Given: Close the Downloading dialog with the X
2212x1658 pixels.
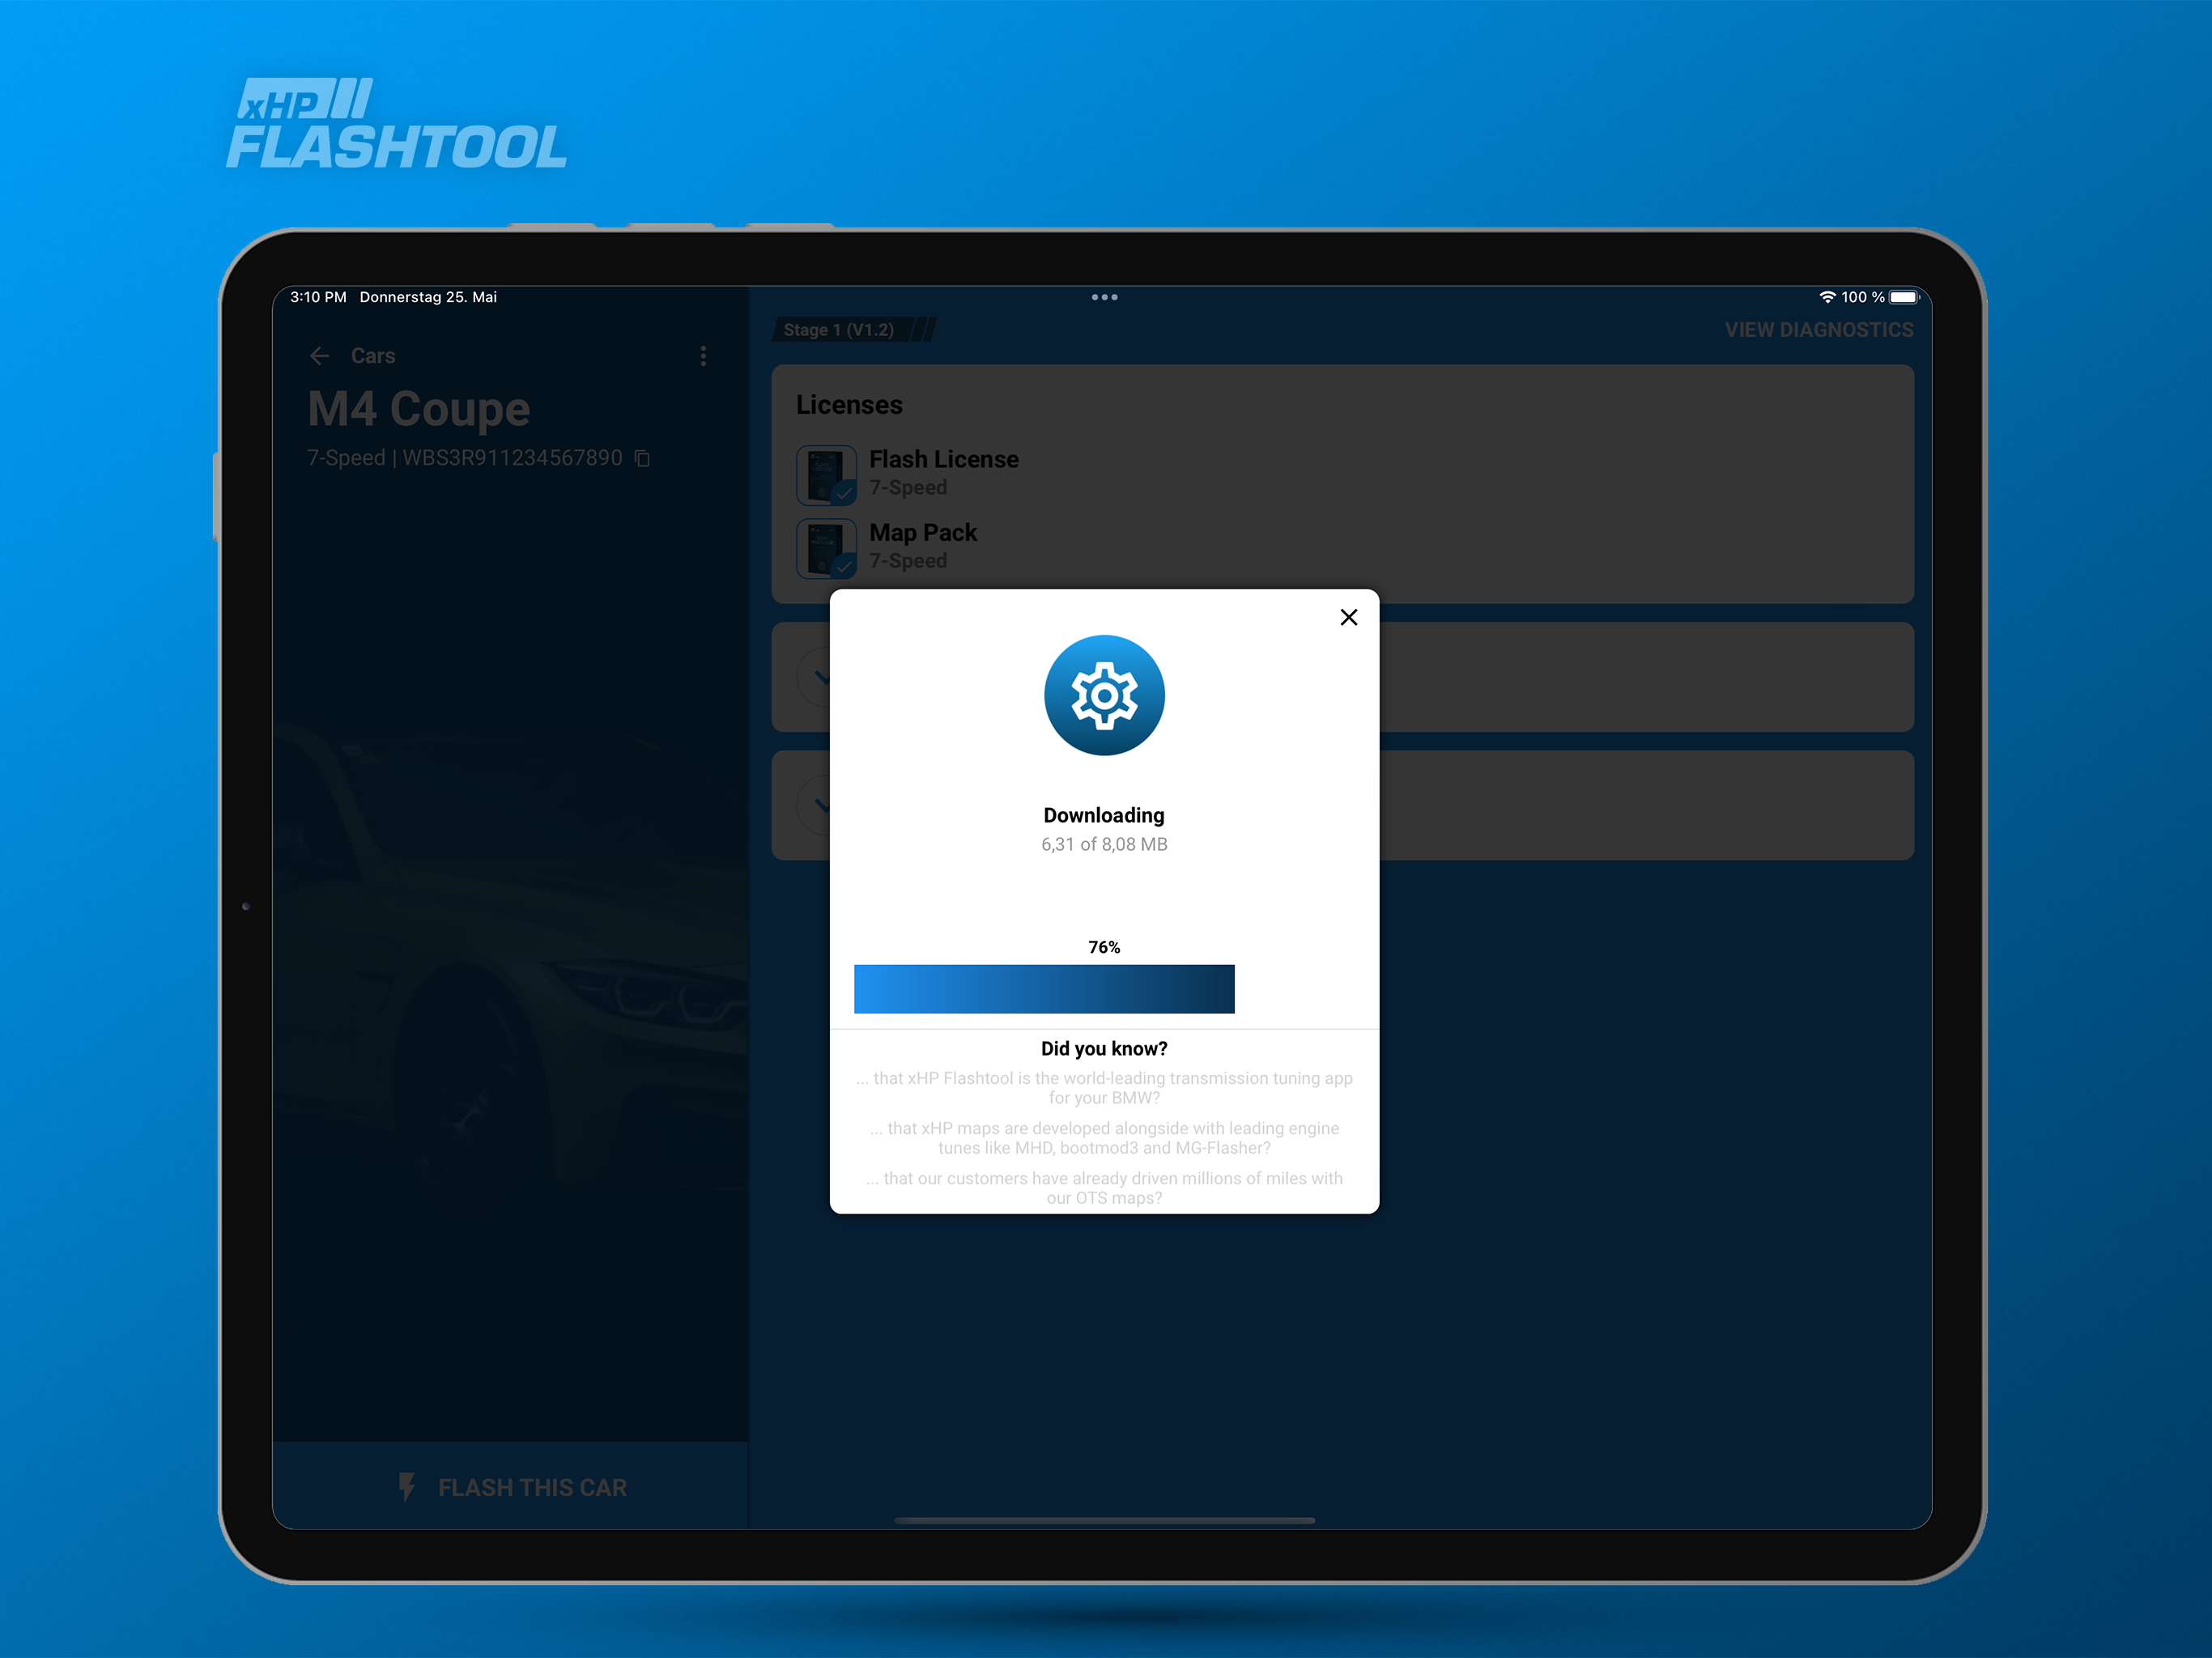Looking at the screenshot, I should [x=1348, y=617].
